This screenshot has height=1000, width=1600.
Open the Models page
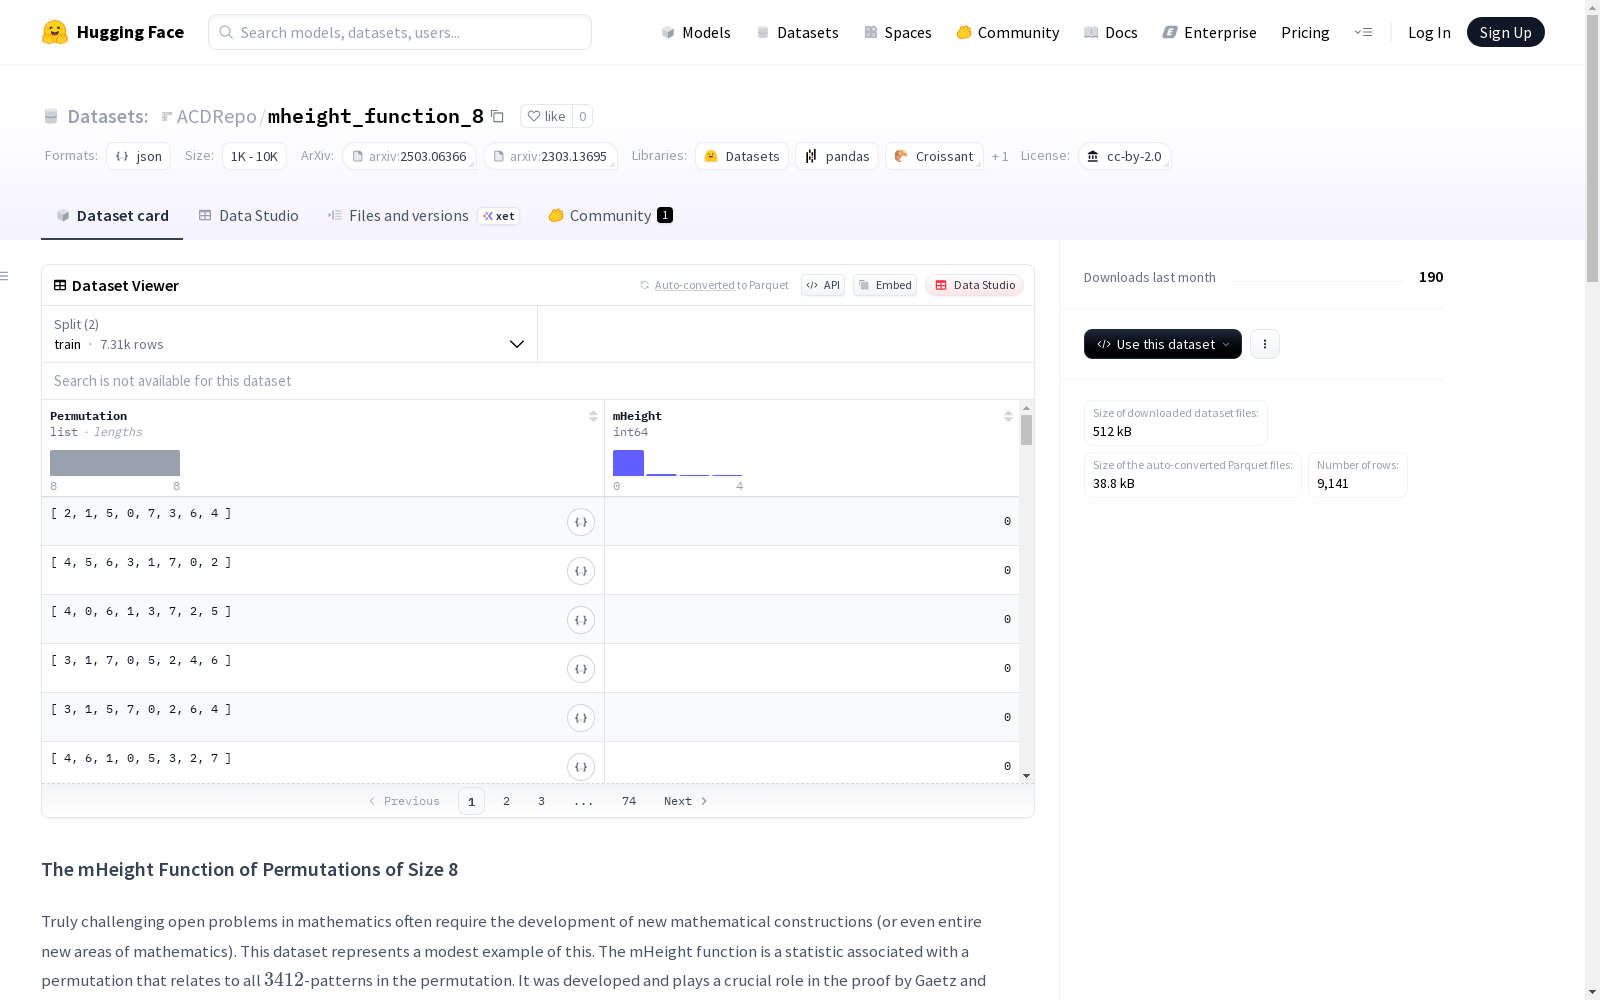coord(696,32)
